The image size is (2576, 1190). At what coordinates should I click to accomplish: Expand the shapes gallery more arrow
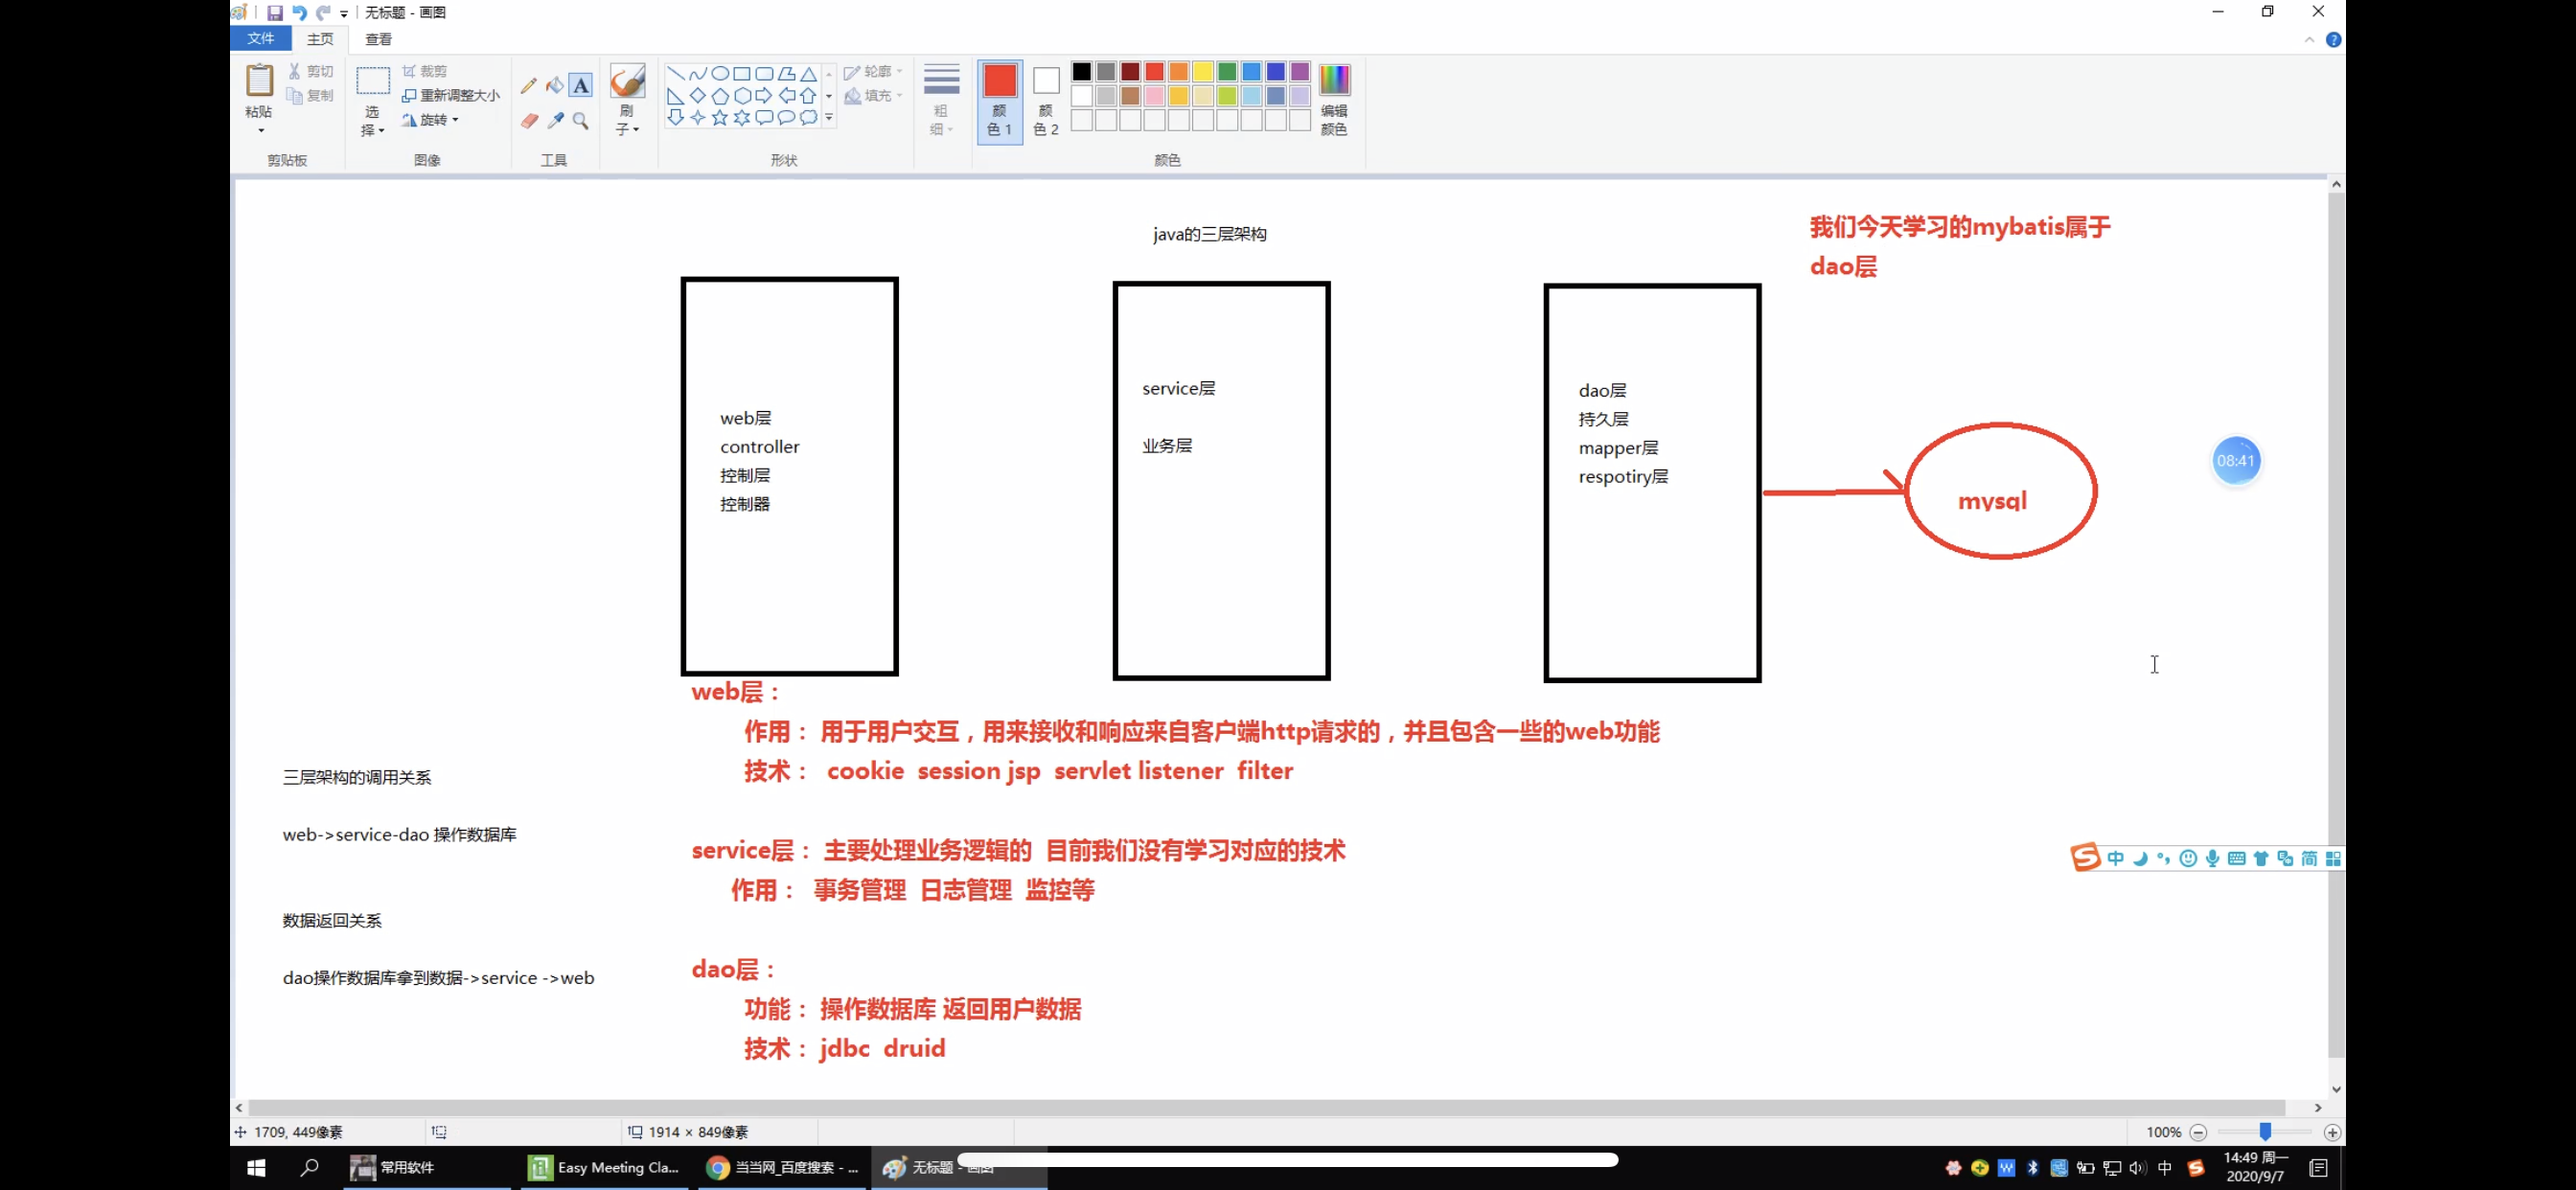click(829, 118)
